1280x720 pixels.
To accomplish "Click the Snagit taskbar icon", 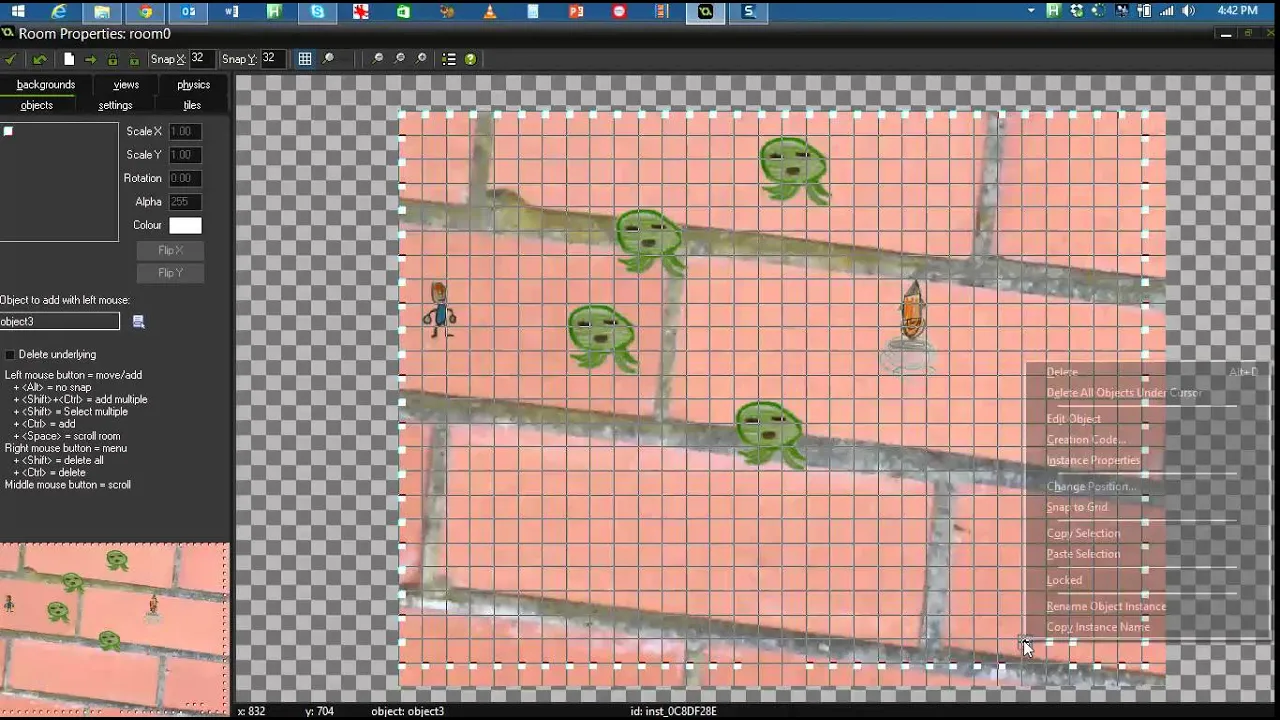I will (x=749, y=12).
